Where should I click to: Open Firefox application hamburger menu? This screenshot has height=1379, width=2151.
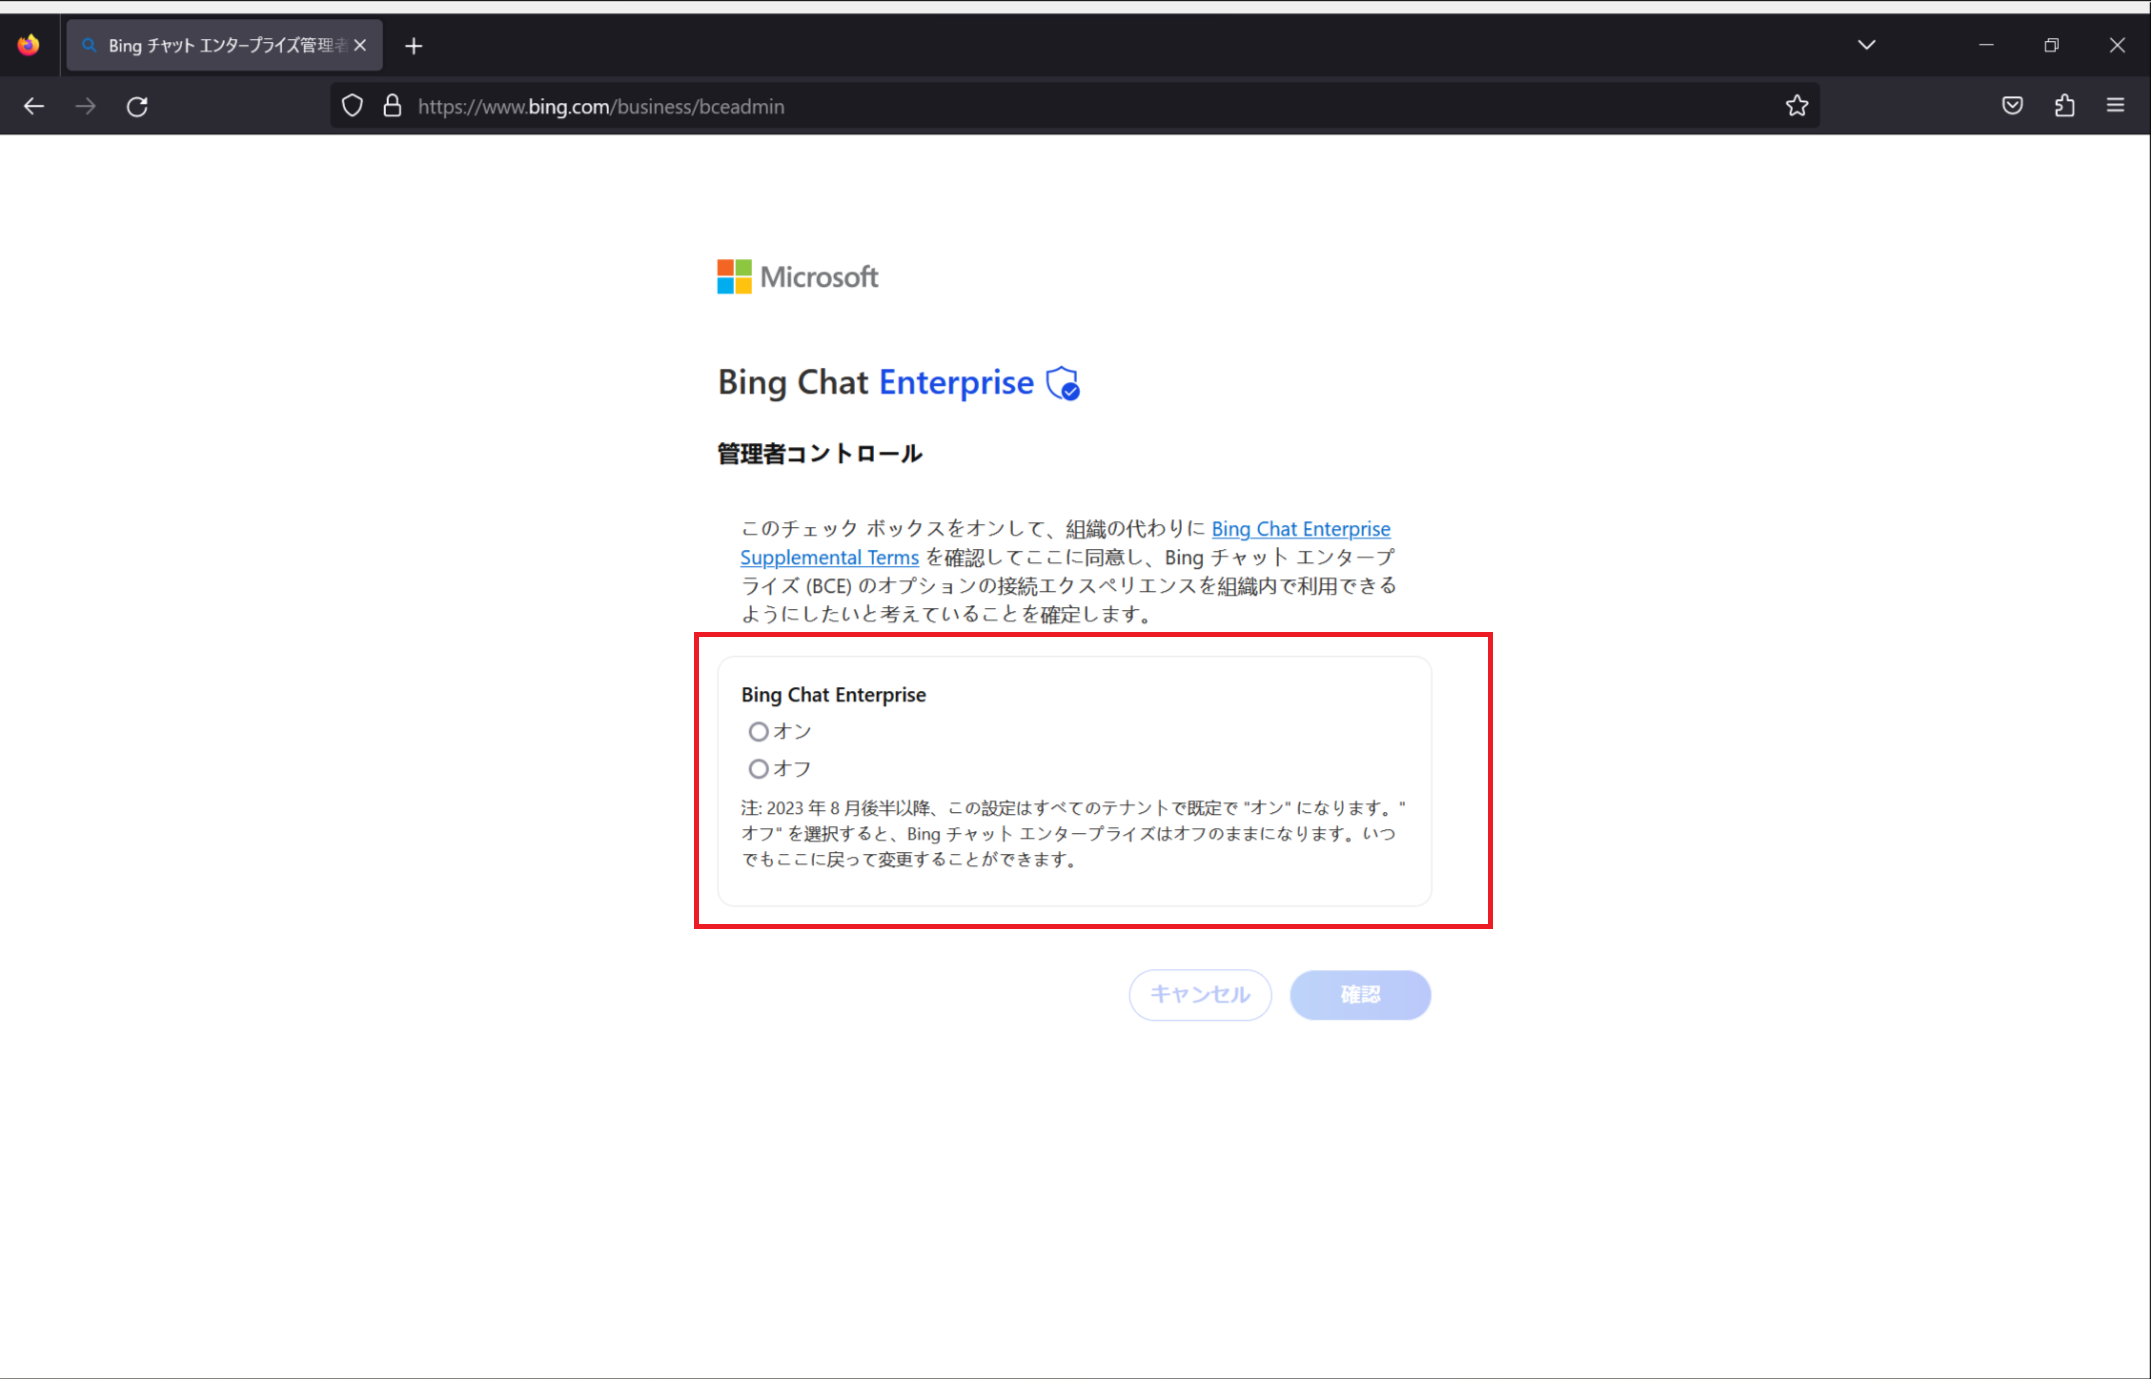point(2116,105)
